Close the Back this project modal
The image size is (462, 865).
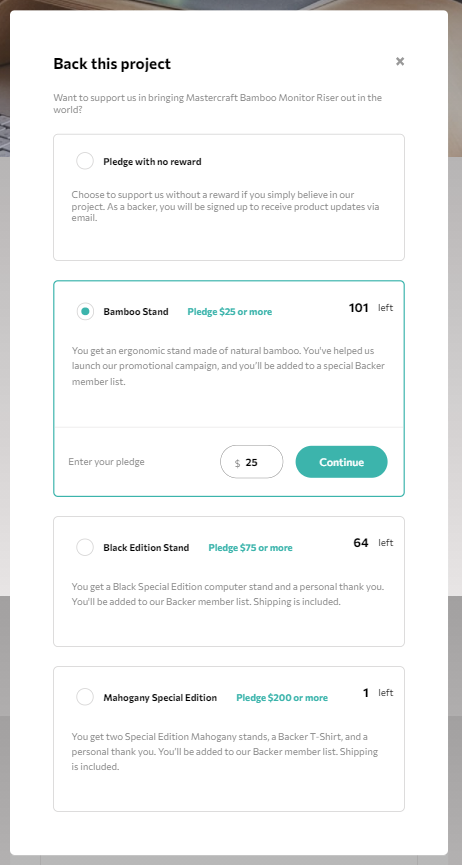coord(400,61)
